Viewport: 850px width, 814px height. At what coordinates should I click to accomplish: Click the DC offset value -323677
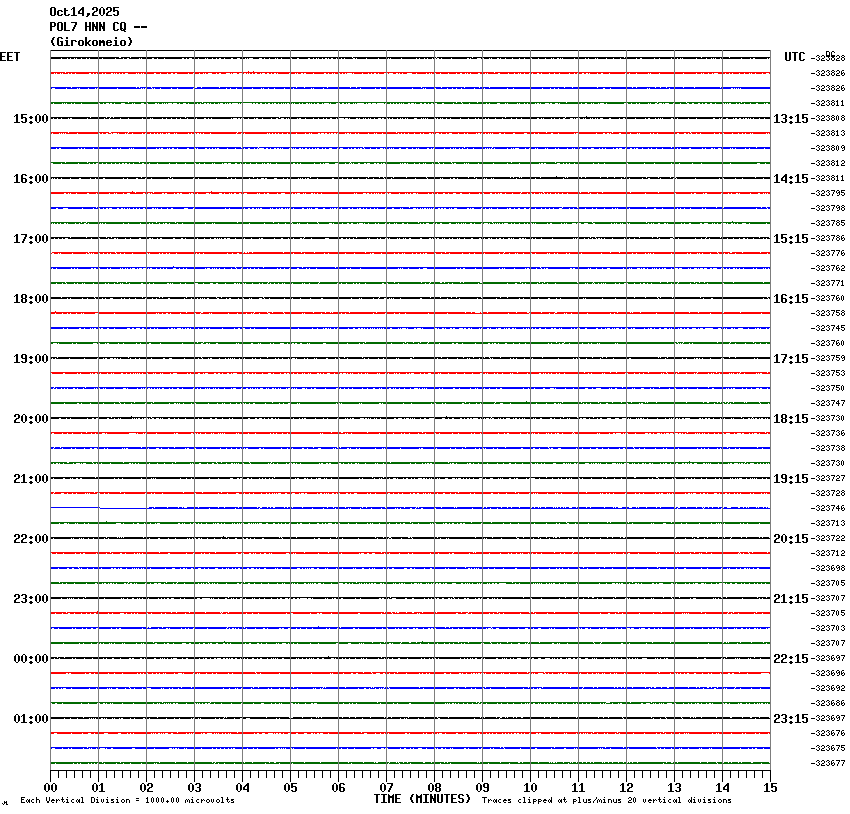(829, 764)
